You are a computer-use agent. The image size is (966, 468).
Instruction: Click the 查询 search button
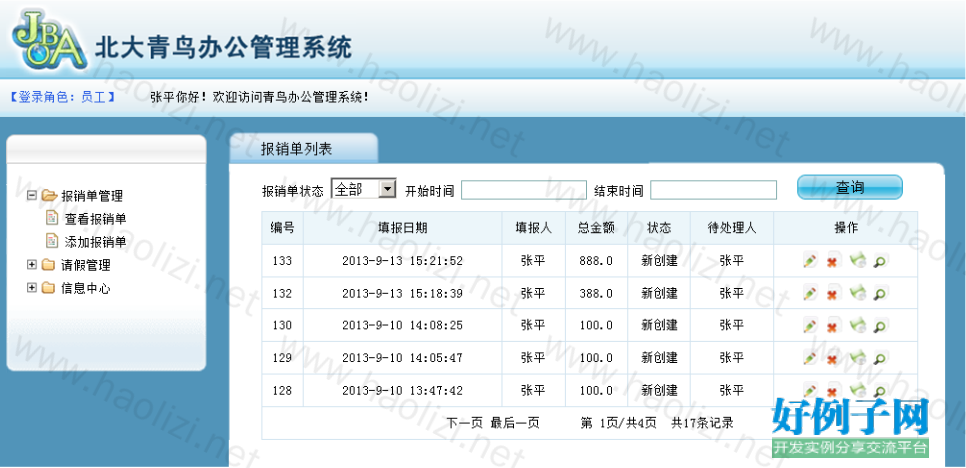849,187
